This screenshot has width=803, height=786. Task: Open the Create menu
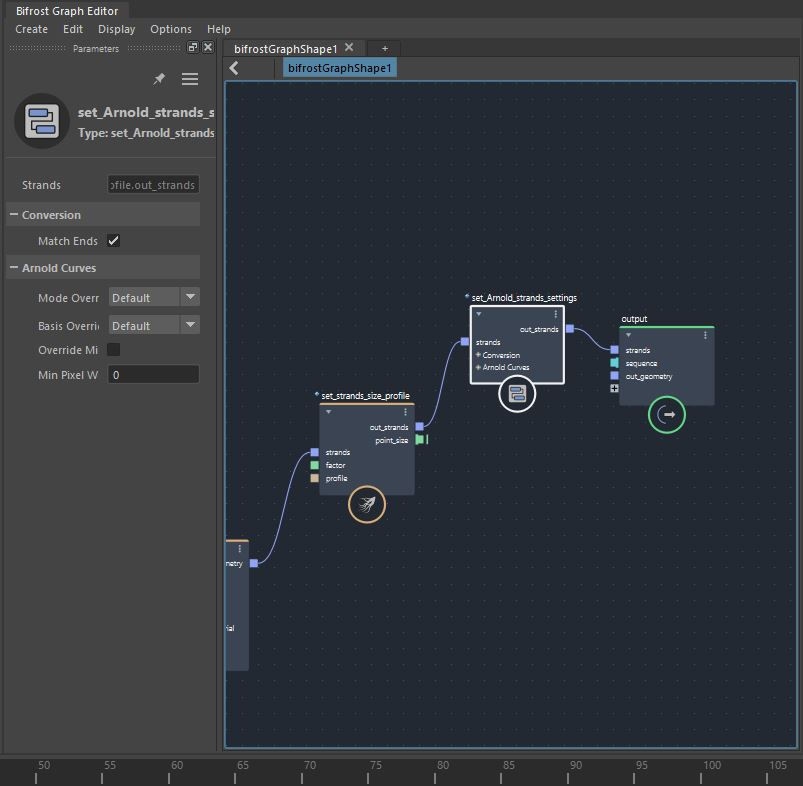(x=31, y=29)
